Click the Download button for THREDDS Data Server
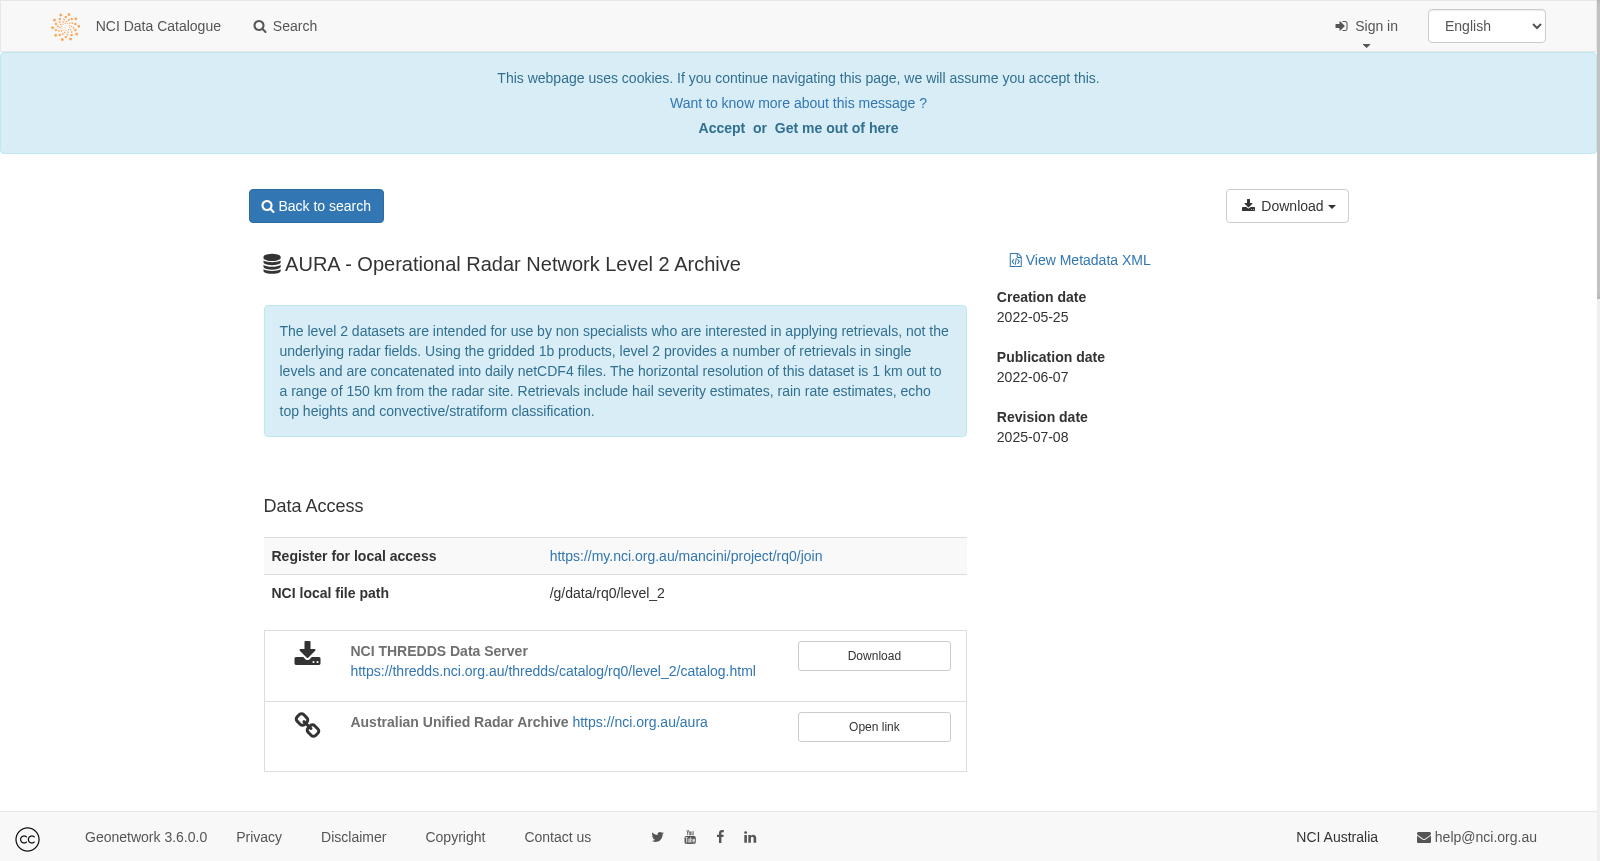The image size is (1600, 861). pyautogui.click(x=874, y=656)
